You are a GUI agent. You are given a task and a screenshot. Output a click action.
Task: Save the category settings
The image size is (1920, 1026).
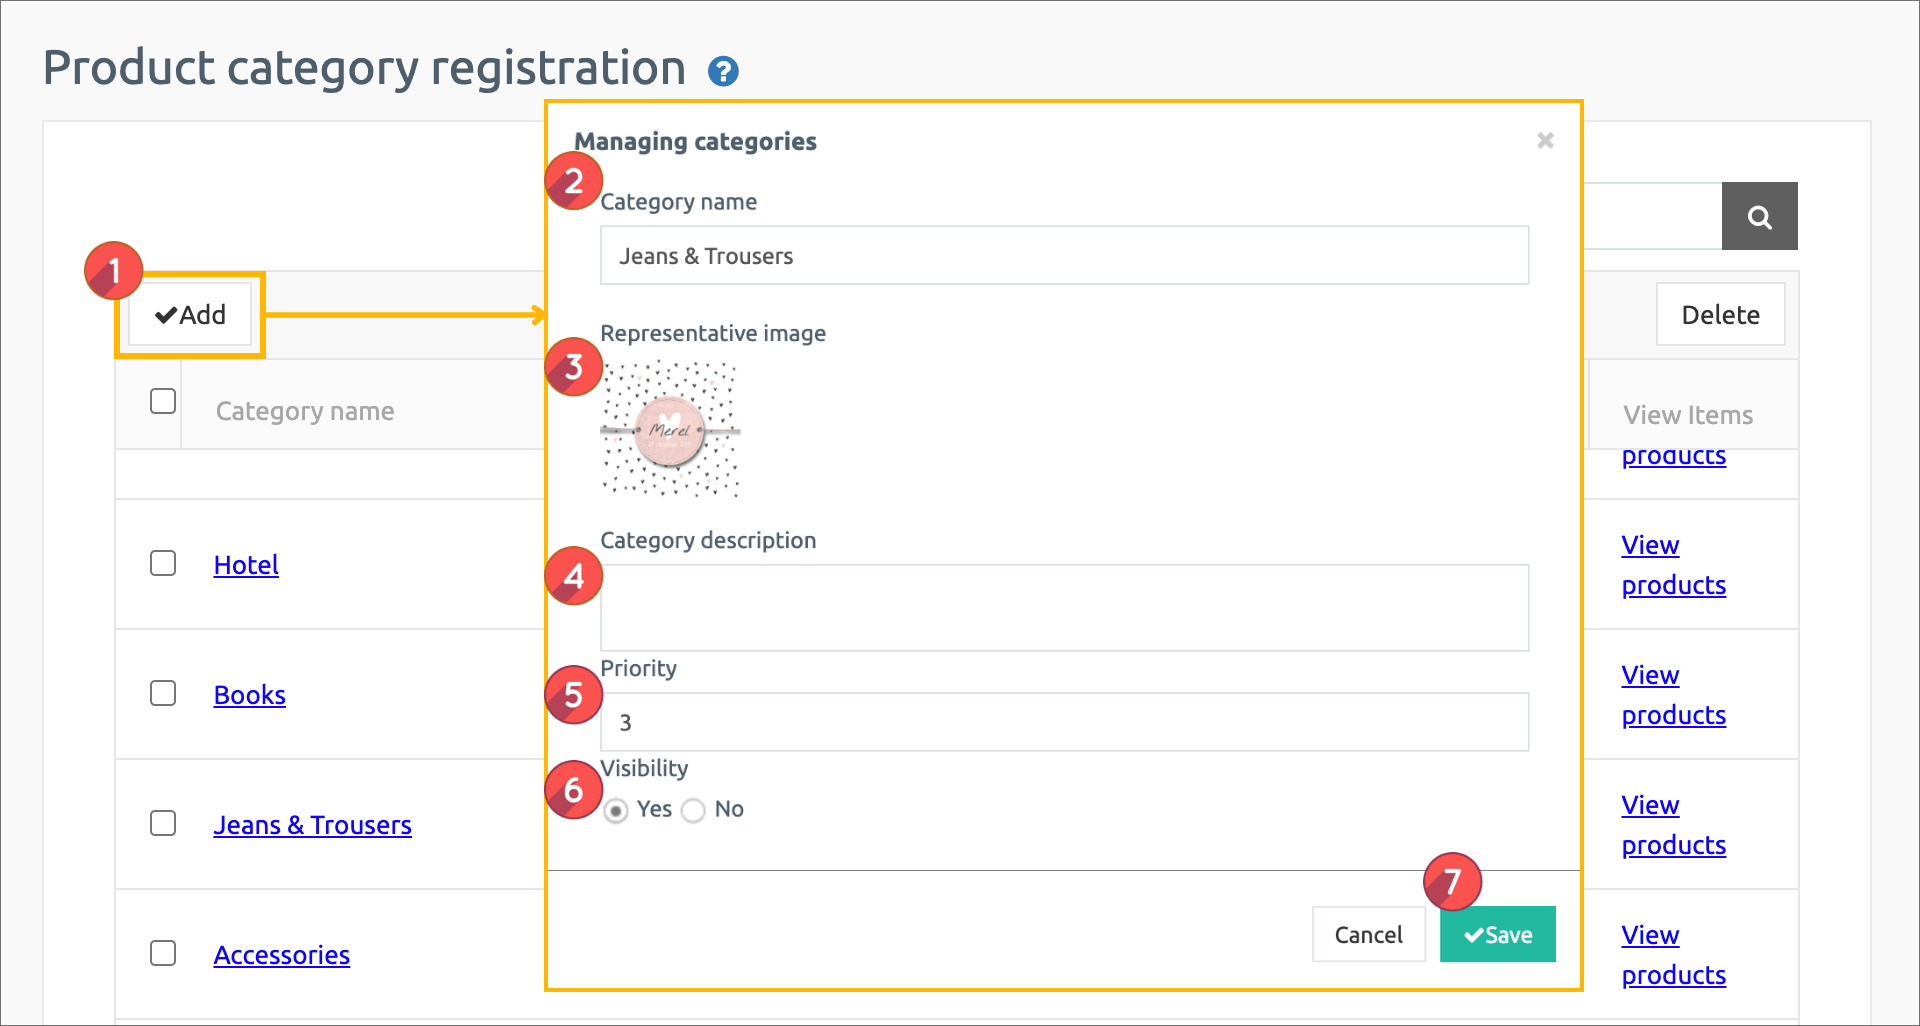pos(1497,935)
